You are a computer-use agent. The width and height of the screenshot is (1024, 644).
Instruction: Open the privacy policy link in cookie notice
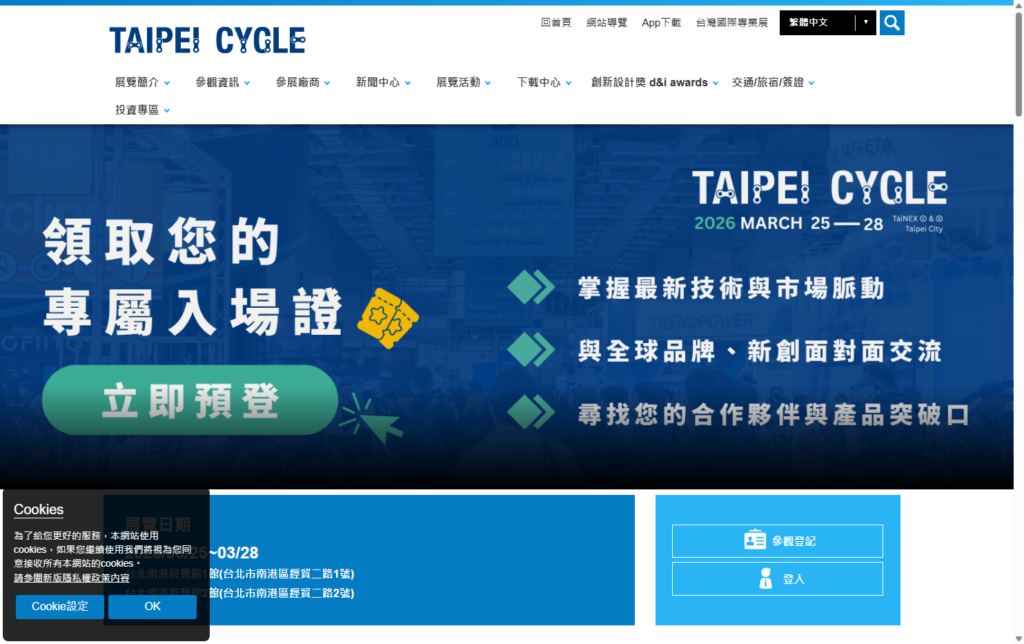pos(71,577)
